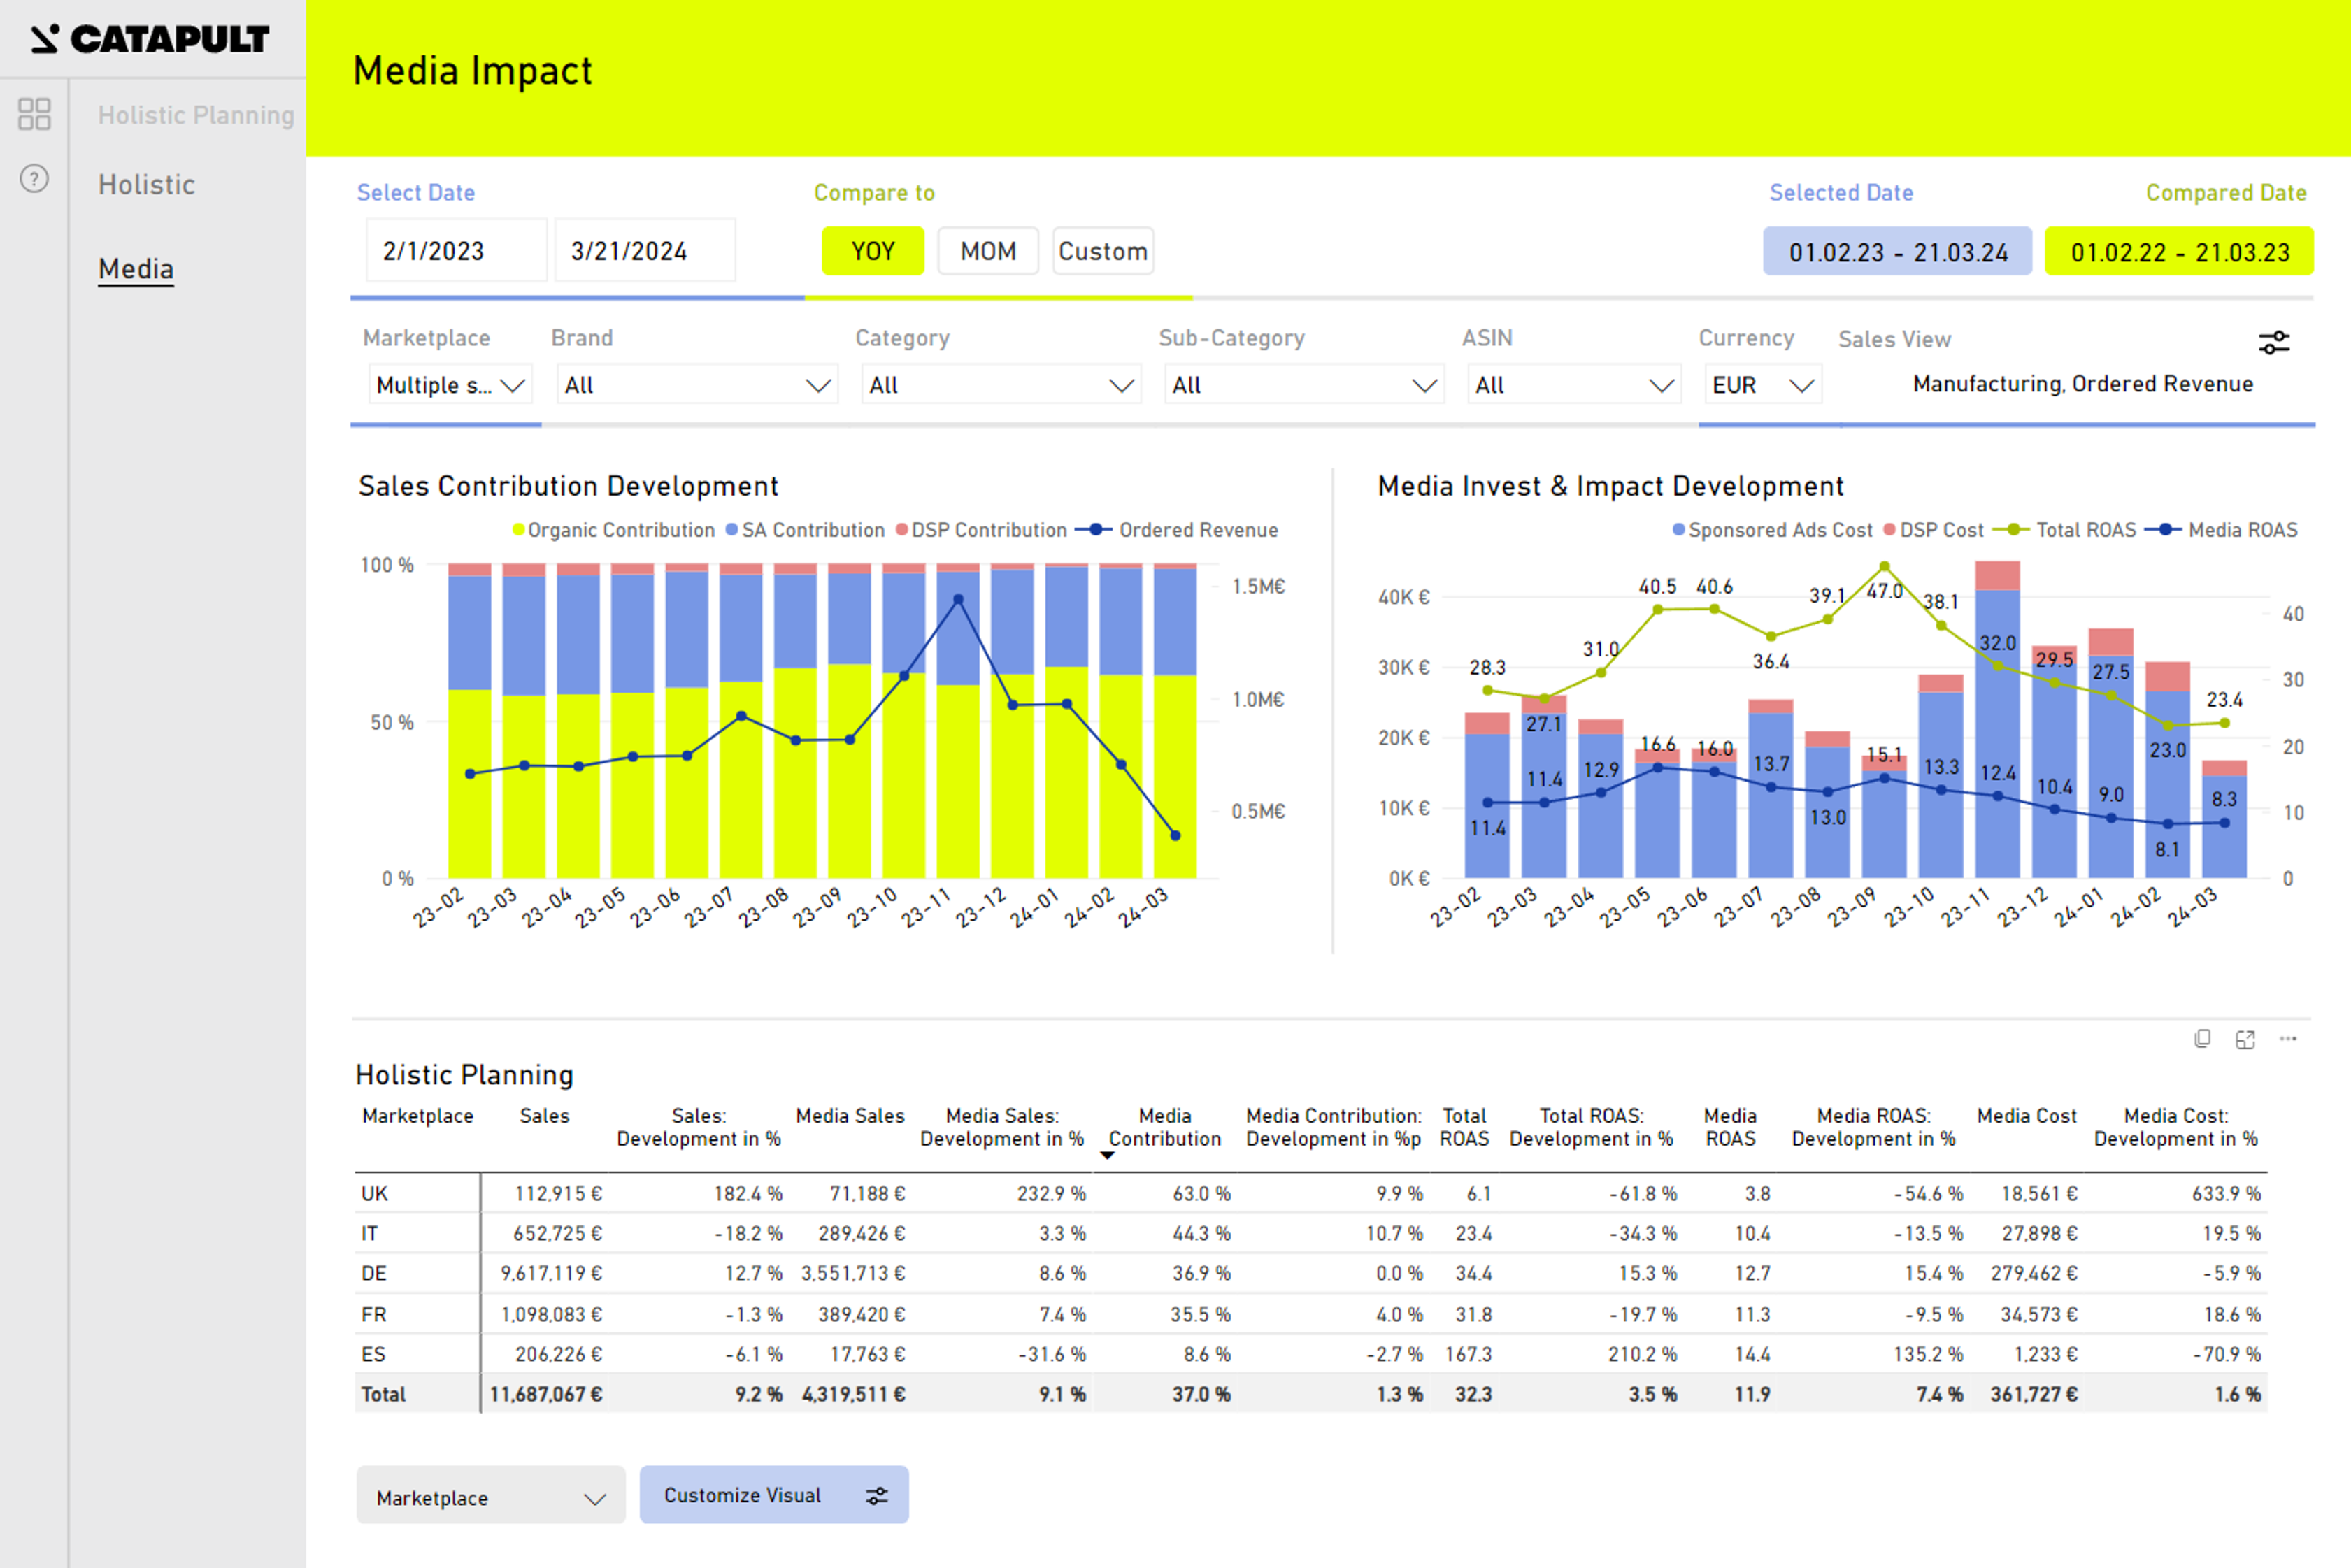Click the Customize Visual button
The image size is (2351, 1568).
click(742, 1495)
